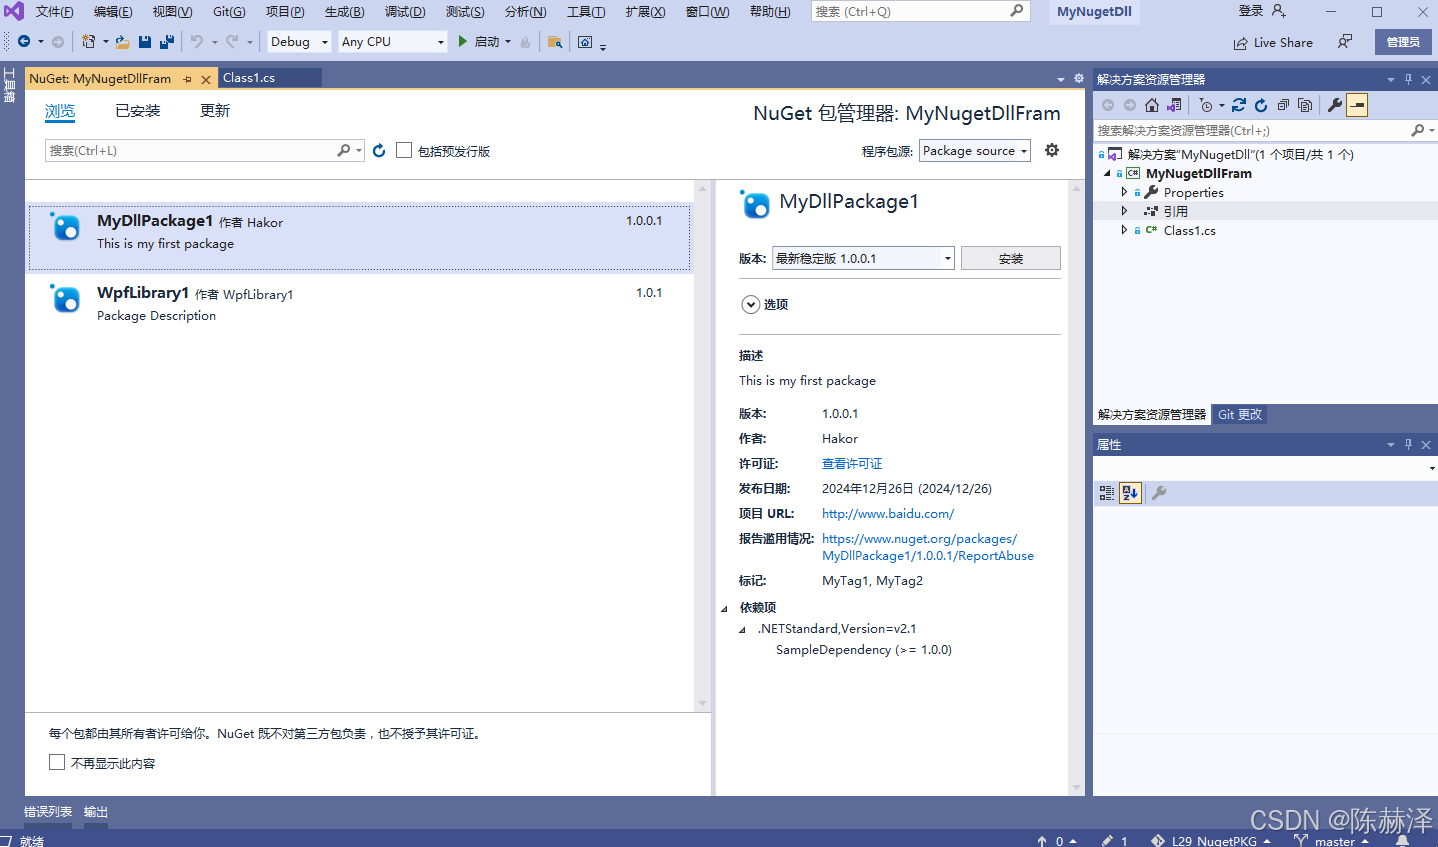Viewport: 1438px width, 847px height.
Task: Open the version dropdown showing 1.0.0.1
Action: coord(863,258)
